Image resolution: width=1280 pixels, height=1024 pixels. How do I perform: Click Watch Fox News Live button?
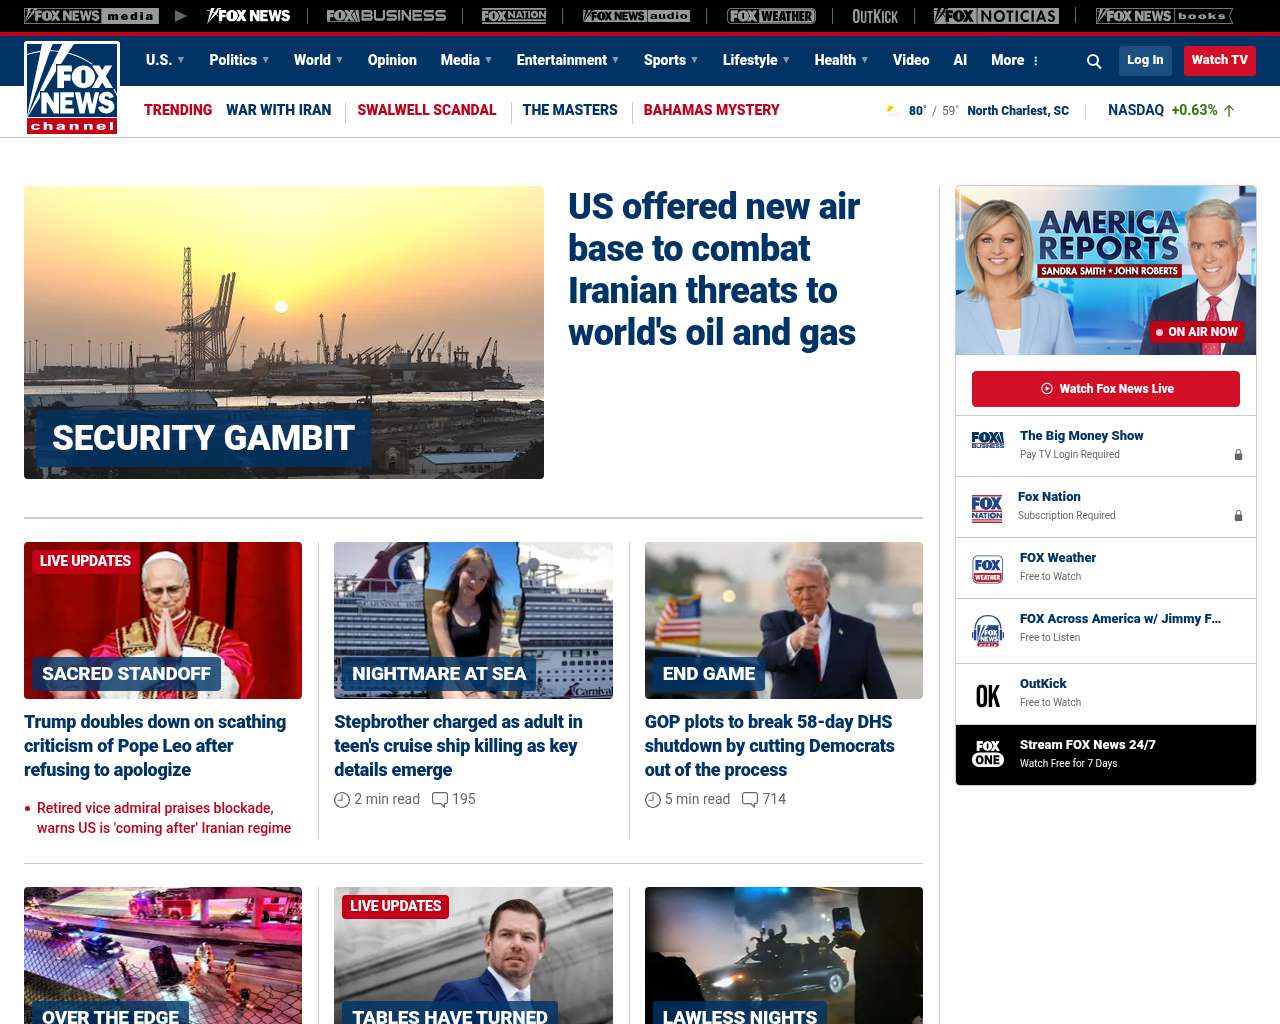tap(1106, 389)
